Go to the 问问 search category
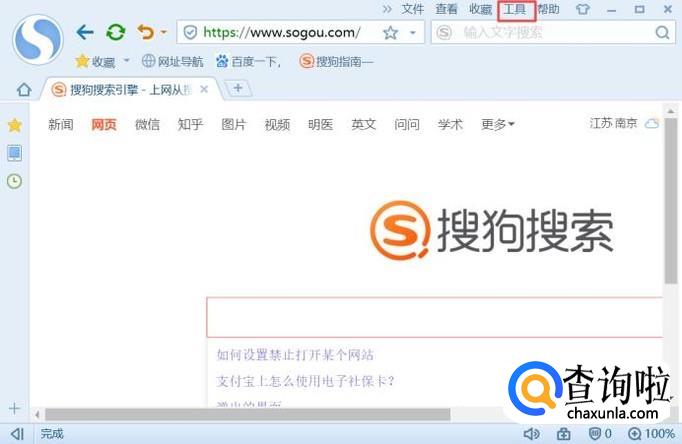The width and height of the screenshot is (682, 444). click(407, 125)
